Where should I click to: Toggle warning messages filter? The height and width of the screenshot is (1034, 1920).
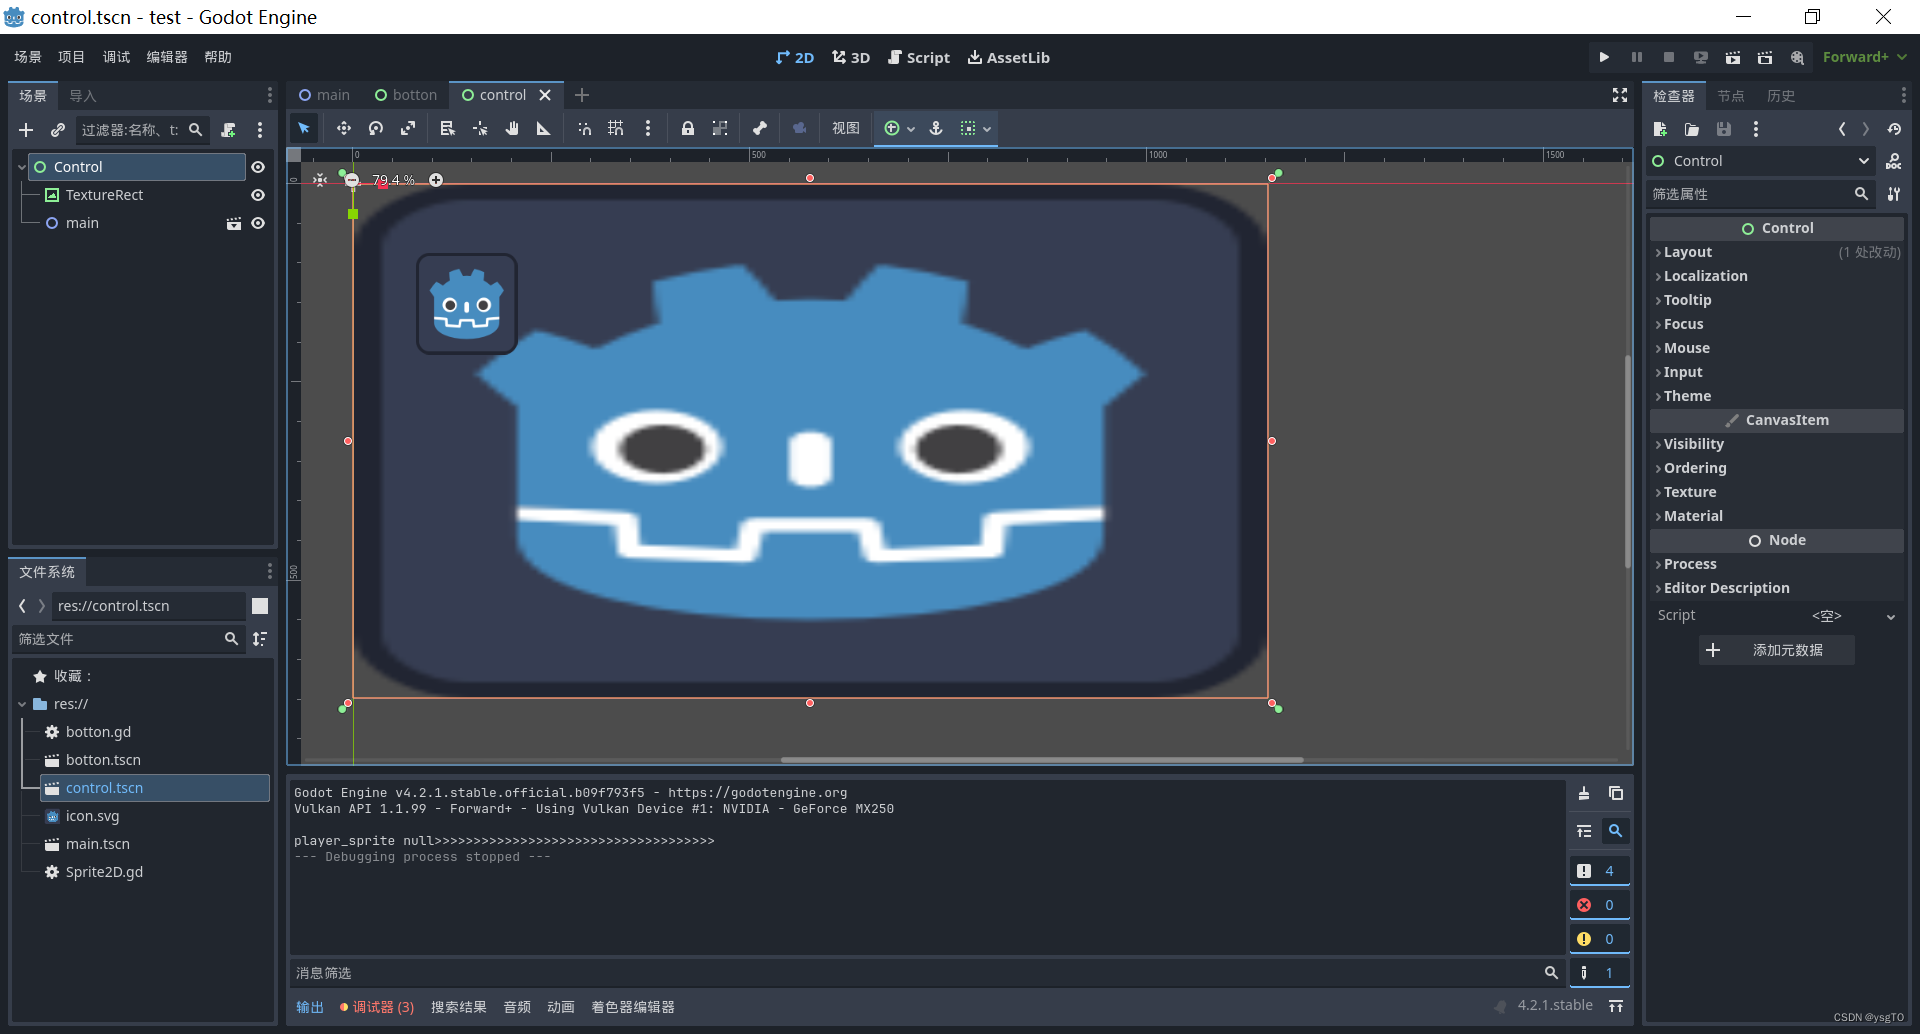(1598, 939)
